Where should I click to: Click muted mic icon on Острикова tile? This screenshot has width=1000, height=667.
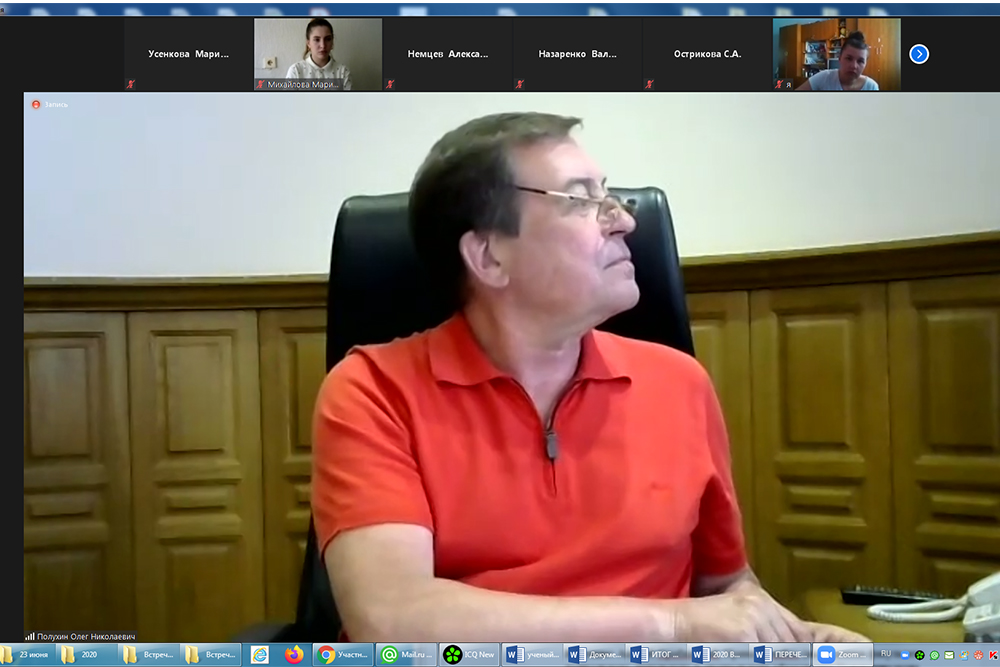(650, 85)
